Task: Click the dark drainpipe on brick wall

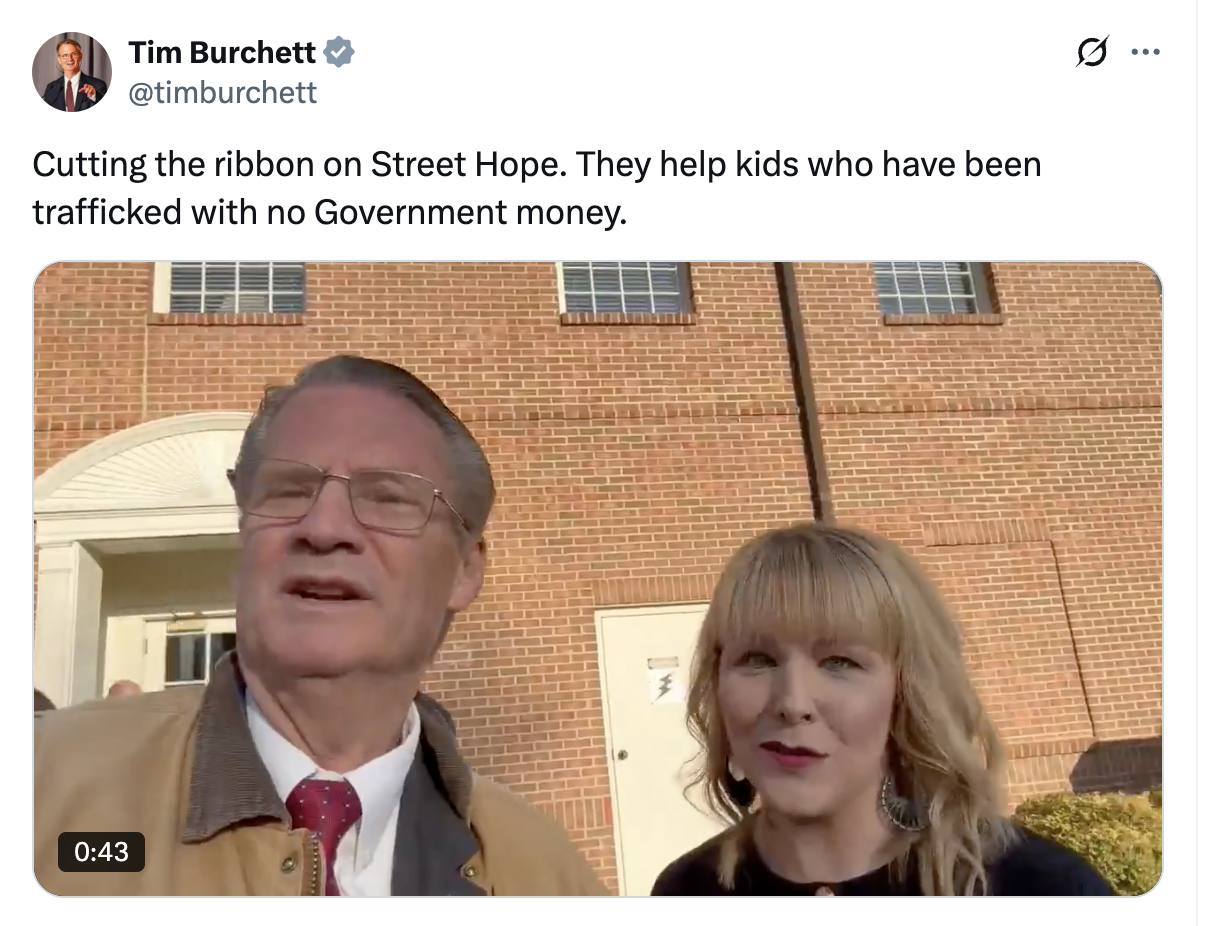Action: pos(806,390)
